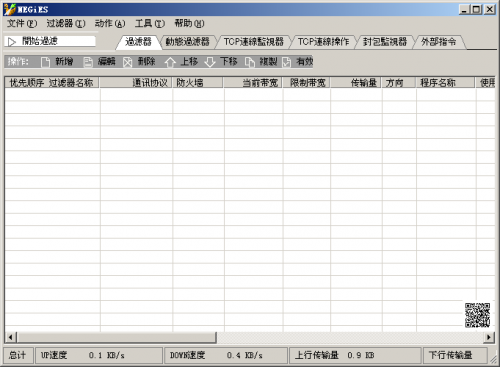Image resolution: width=500 pixels, height=367 pixels.
Task: Maximize the NEGiES window
Action: click(x=476, y=9)
